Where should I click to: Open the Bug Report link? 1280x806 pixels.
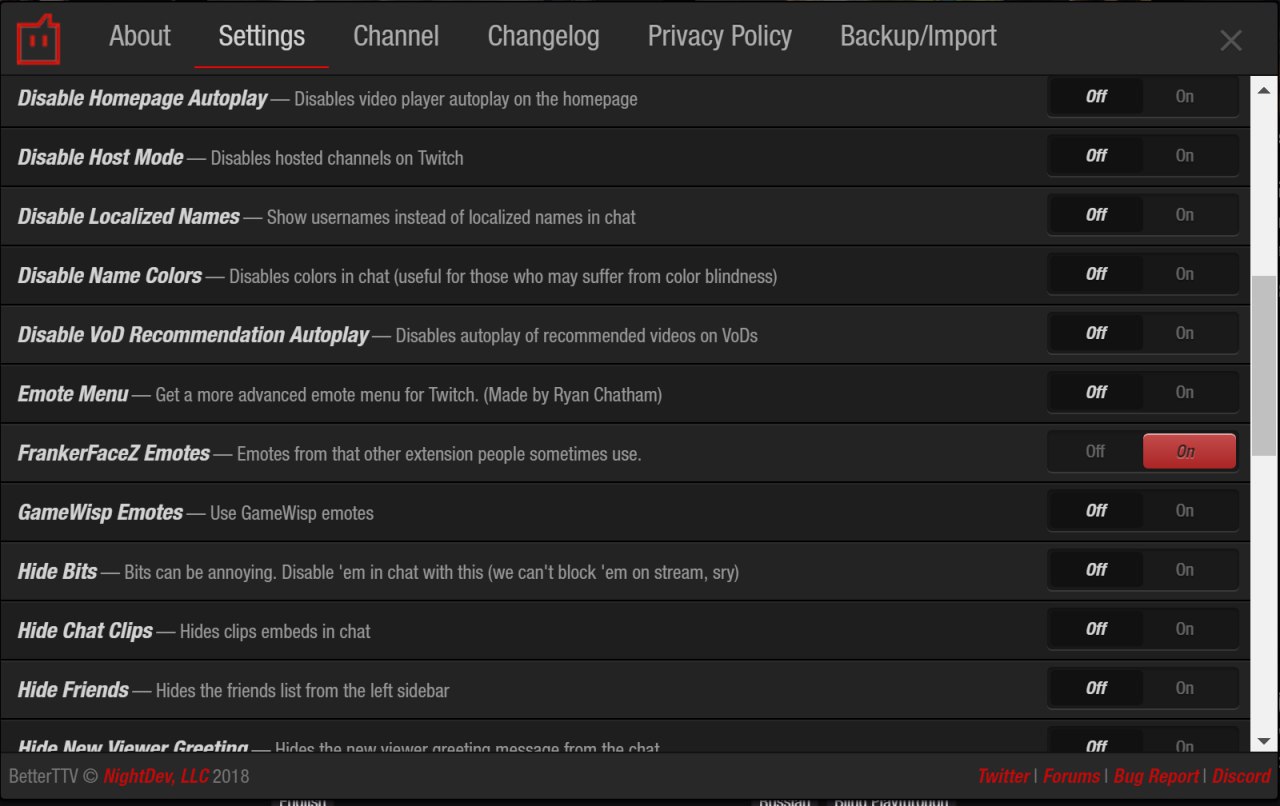point(1156,776)
